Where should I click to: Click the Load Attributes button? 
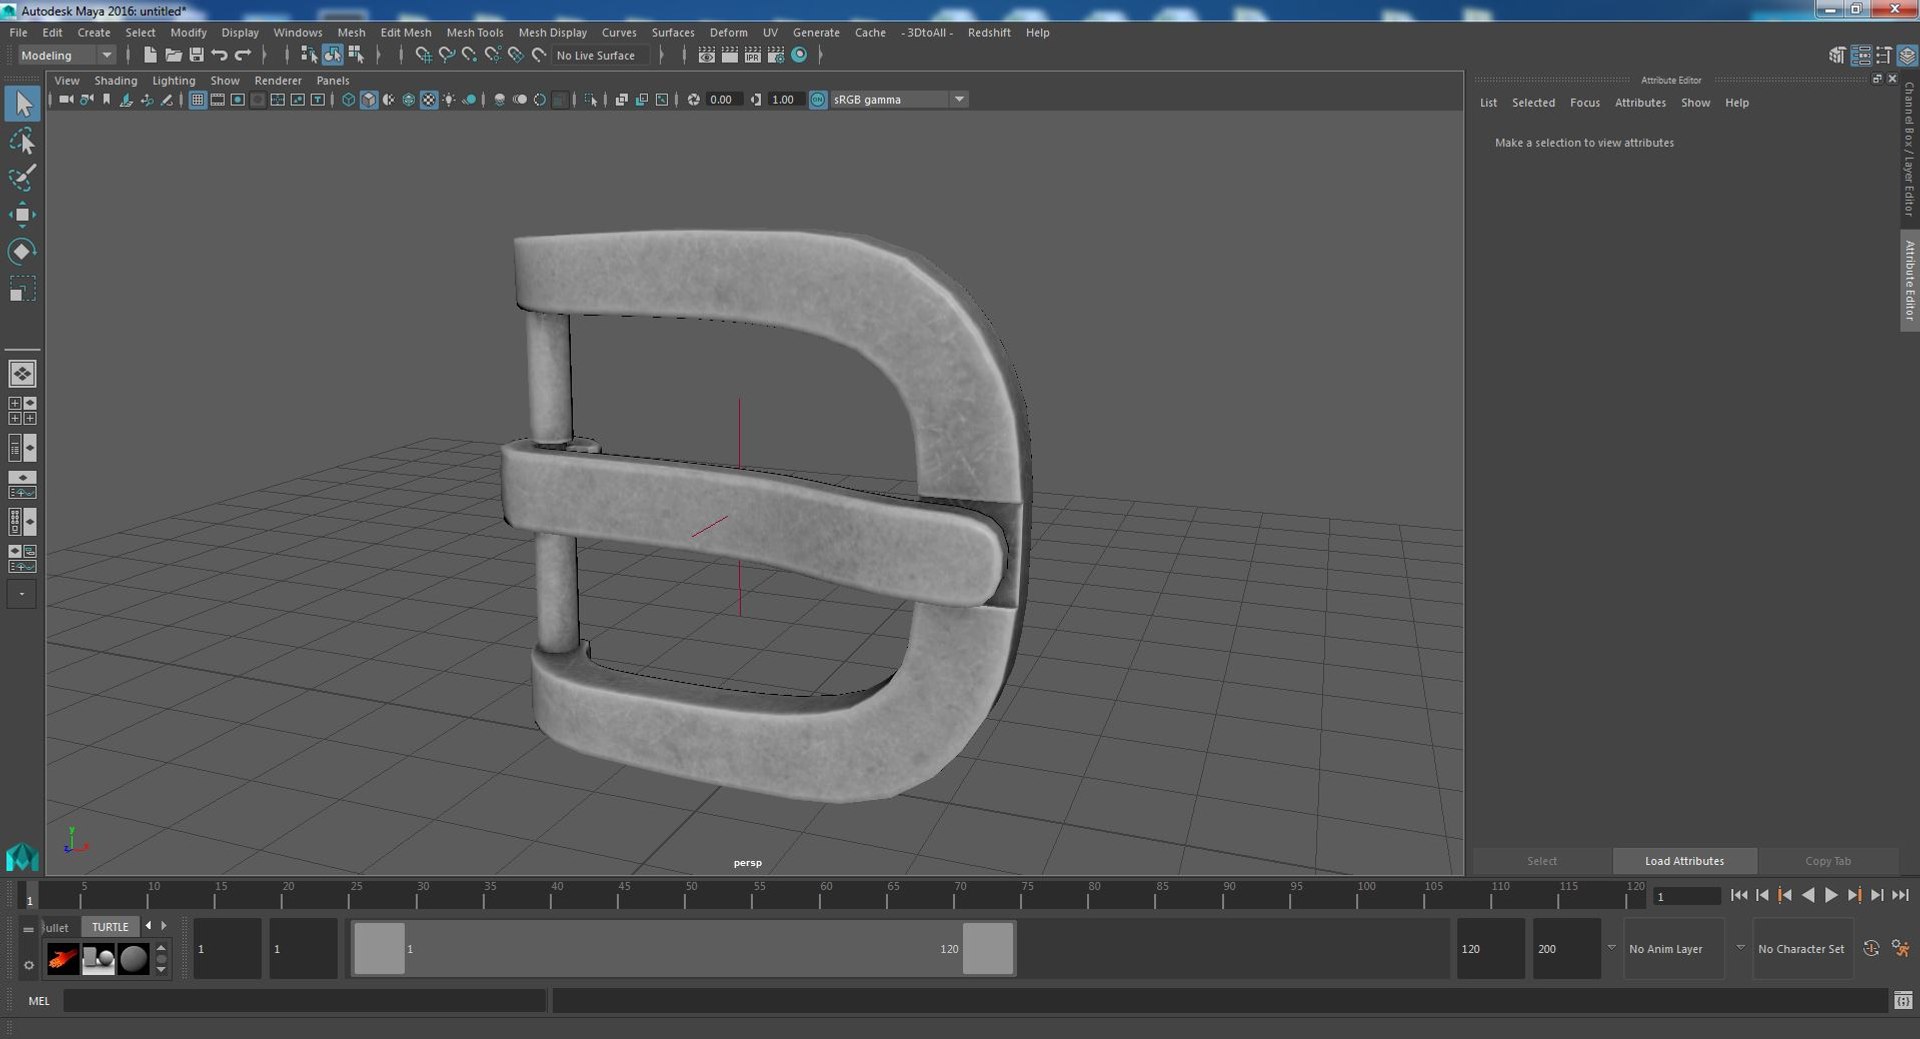(1684, 861)
